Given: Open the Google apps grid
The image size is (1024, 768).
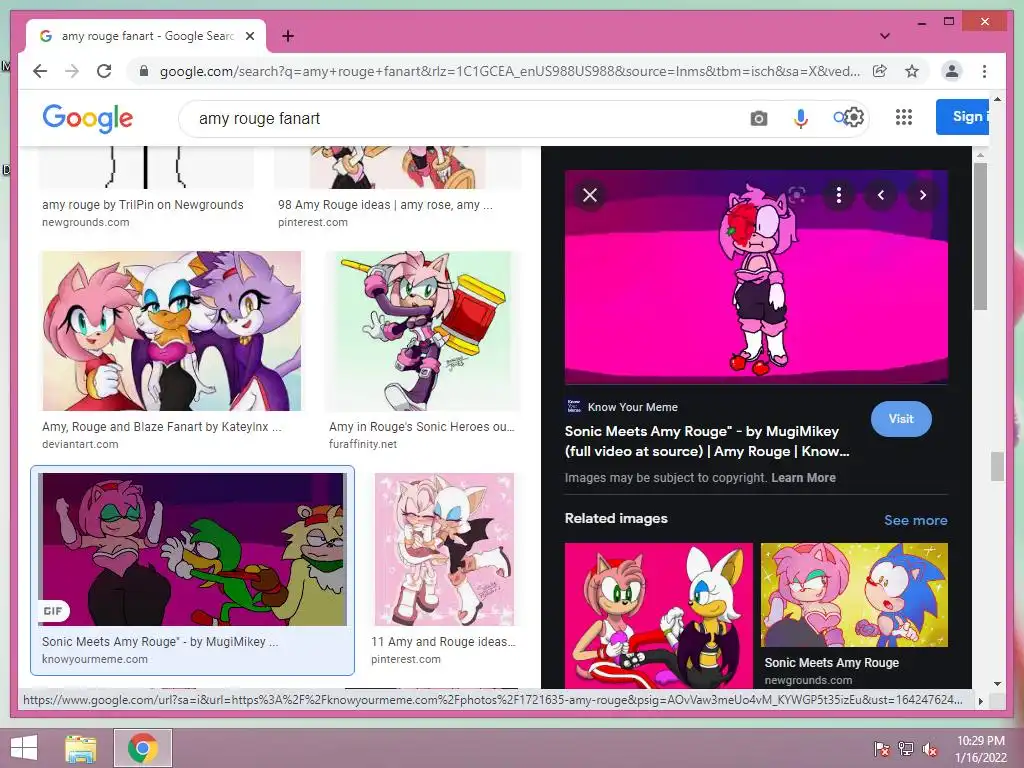Looking at the screenshot, I should (x=904, y=118).
